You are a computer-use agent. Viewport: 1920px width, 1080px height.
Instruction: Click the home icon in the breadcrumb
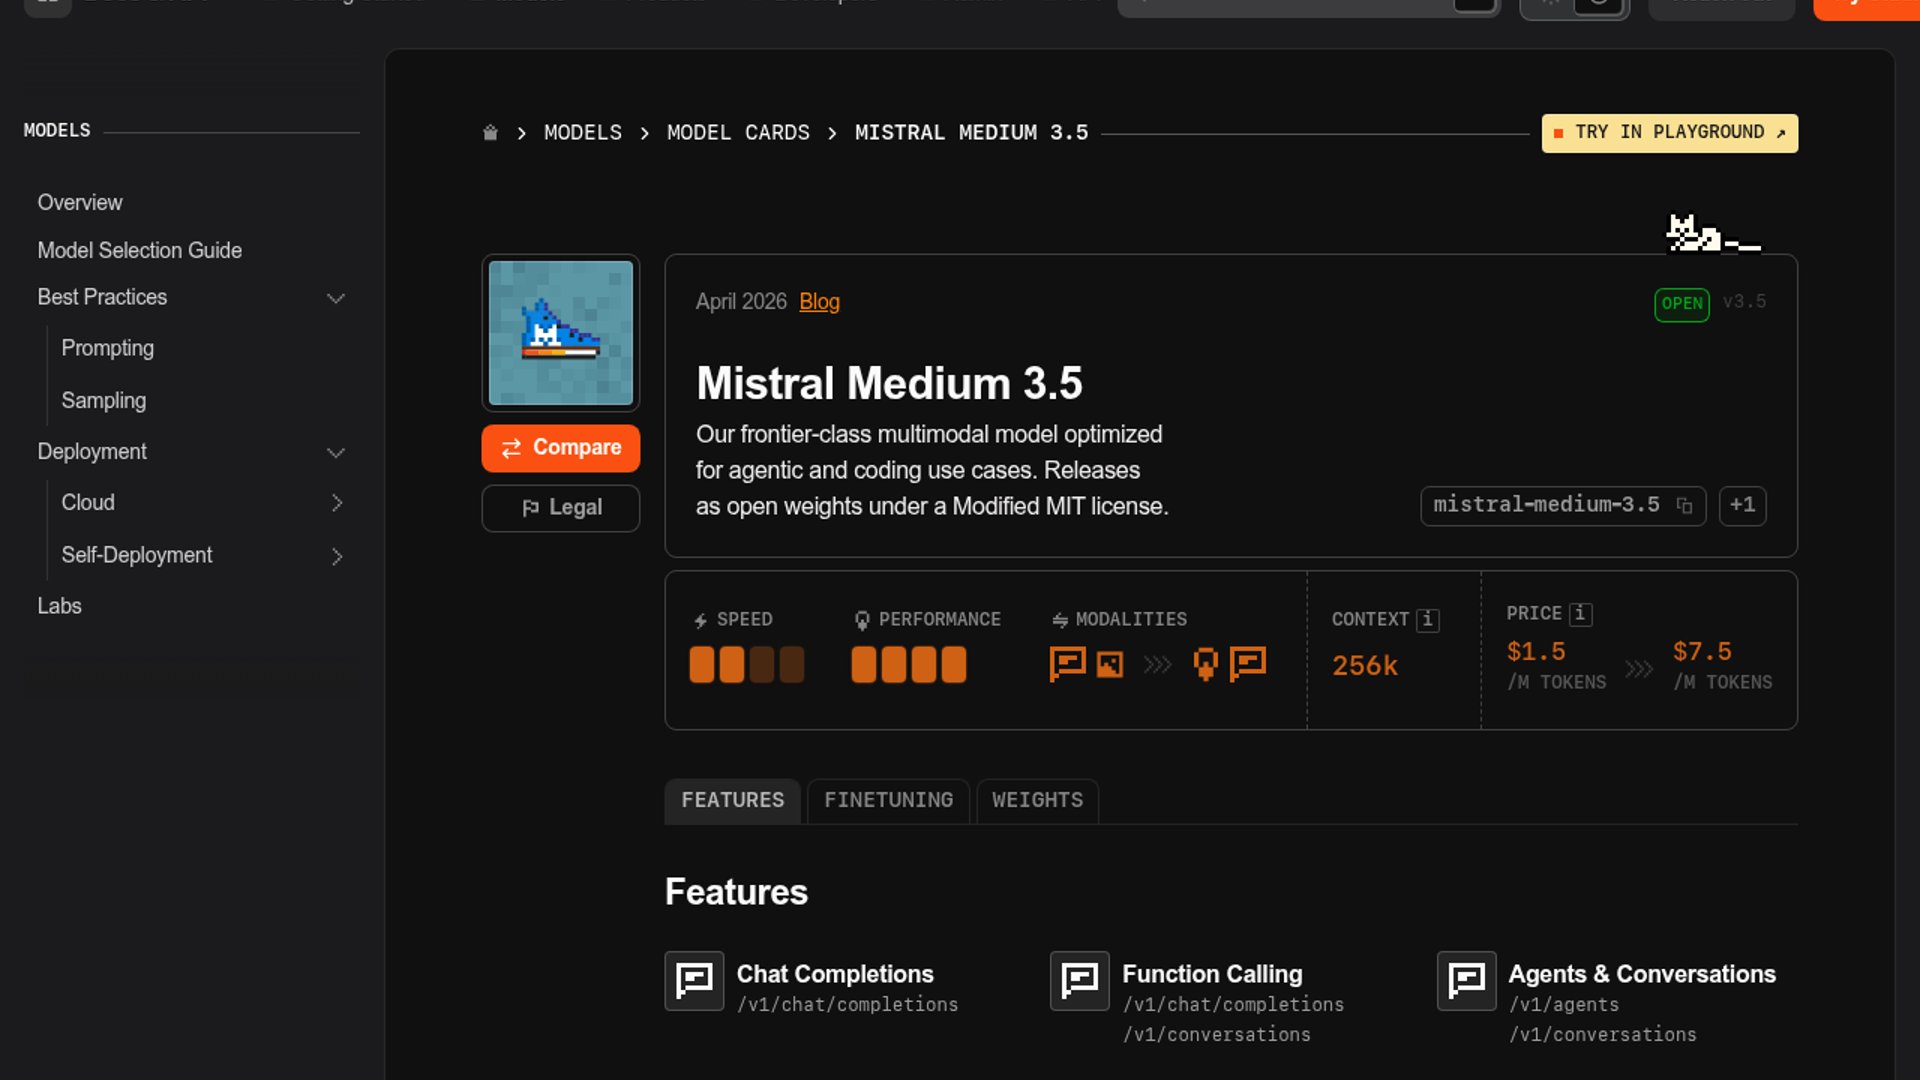(x=490, y=132)
